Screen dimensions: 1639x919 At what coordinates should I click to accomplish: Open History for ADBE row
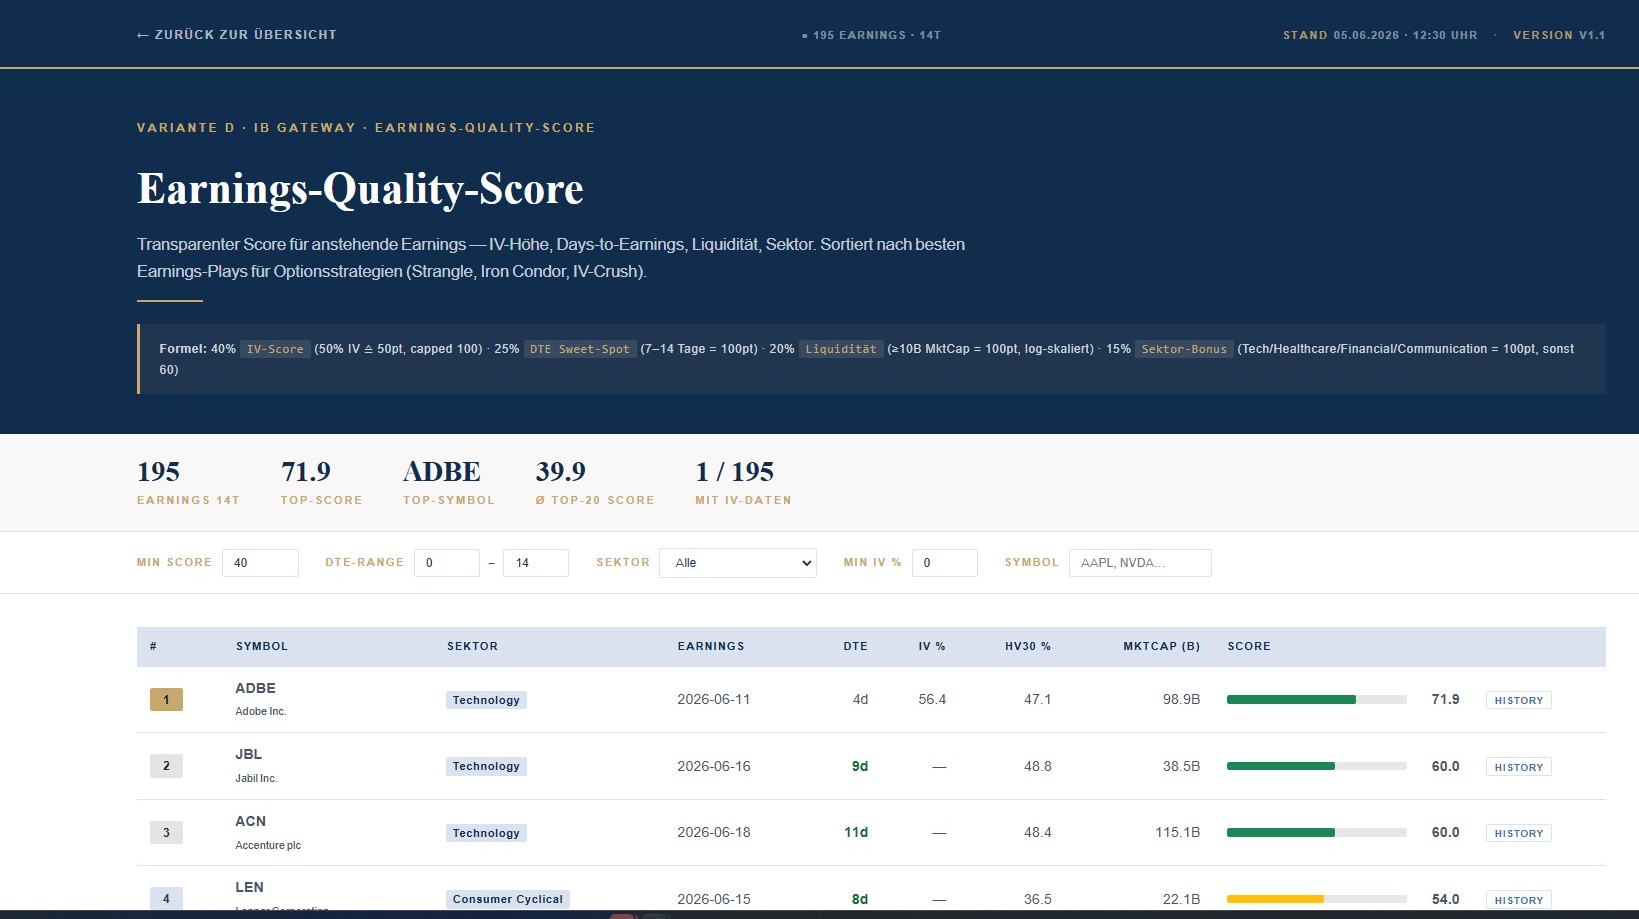click(1518, 700)
